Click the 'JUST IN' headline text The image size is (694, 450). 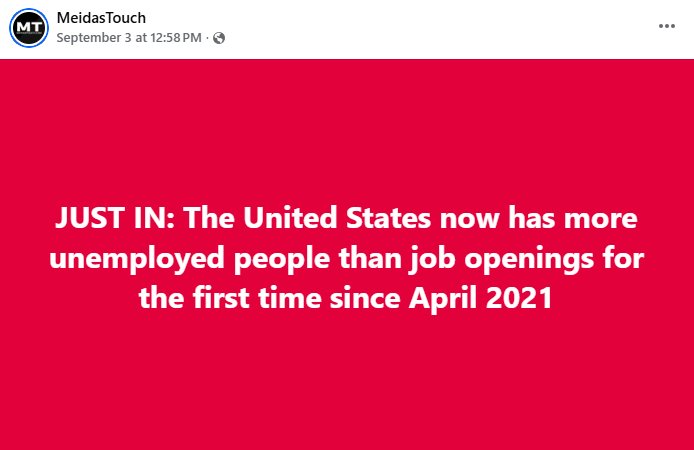pyautogui.click(x=115, y=218)
